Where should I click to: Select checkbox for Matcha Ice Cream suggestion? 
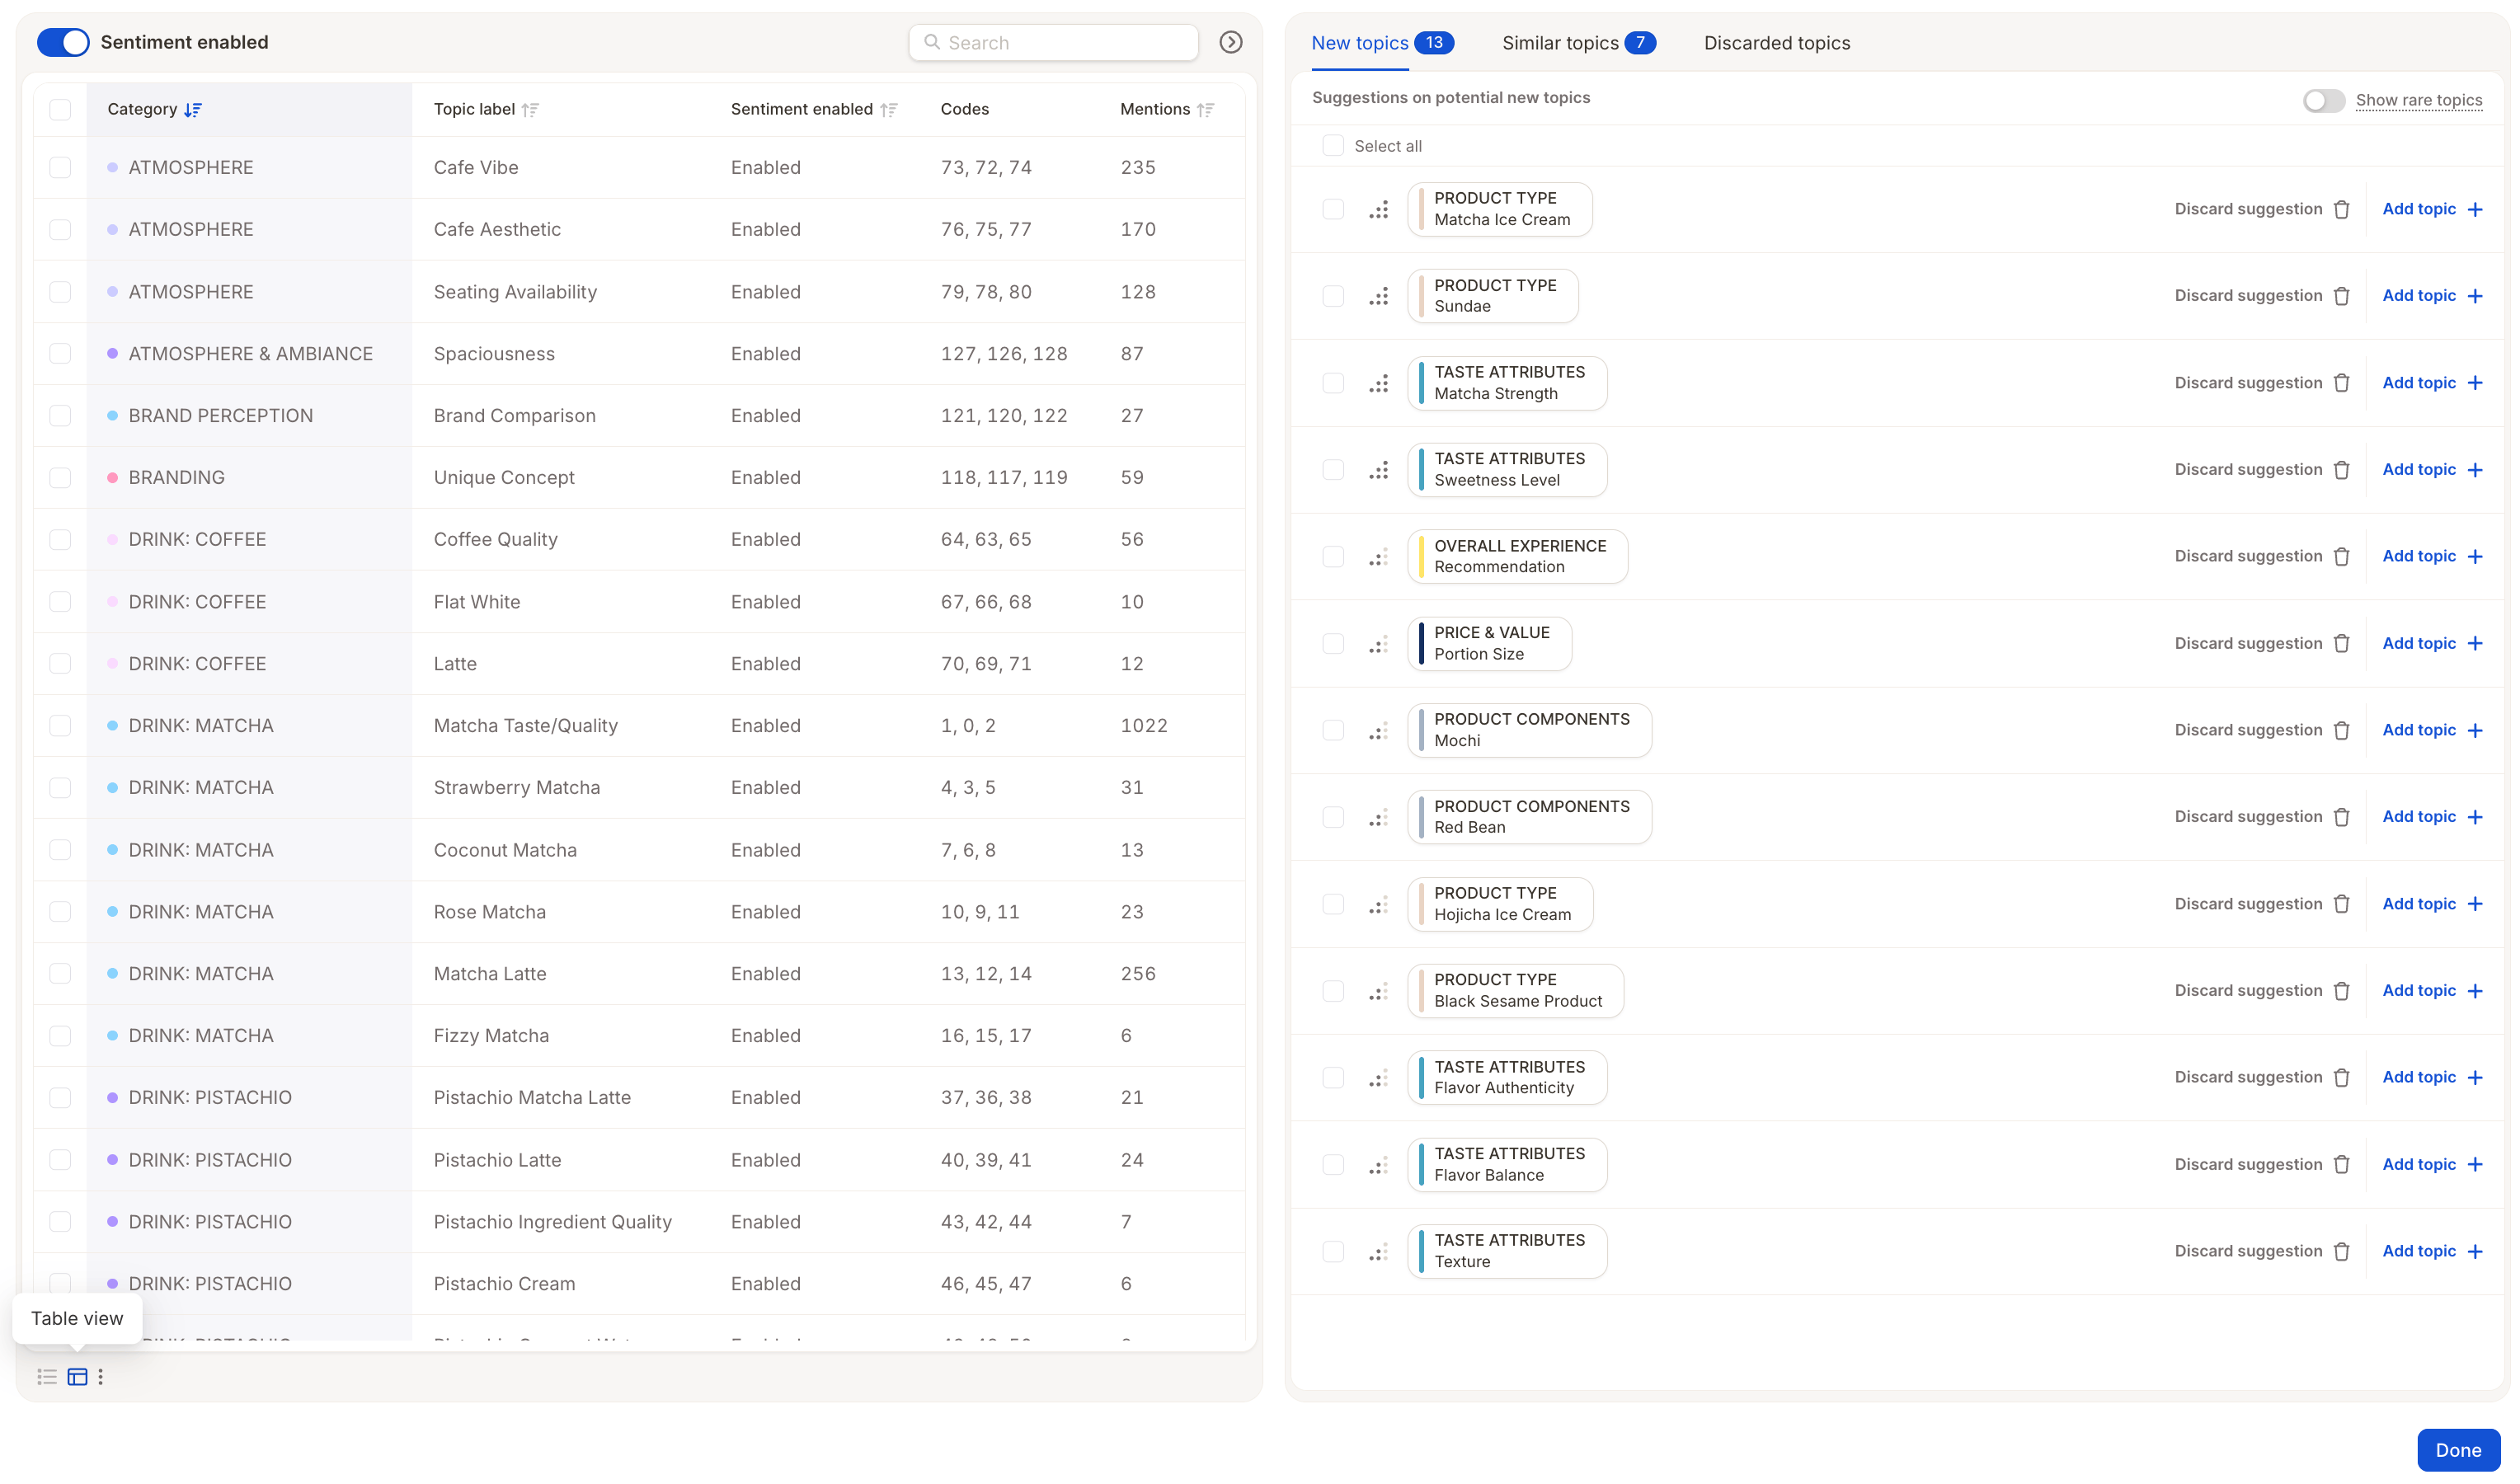pos(1332,209)
